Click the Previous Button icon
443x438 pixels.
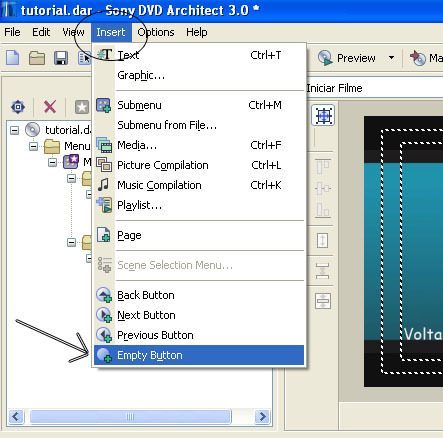coord(104,335)
